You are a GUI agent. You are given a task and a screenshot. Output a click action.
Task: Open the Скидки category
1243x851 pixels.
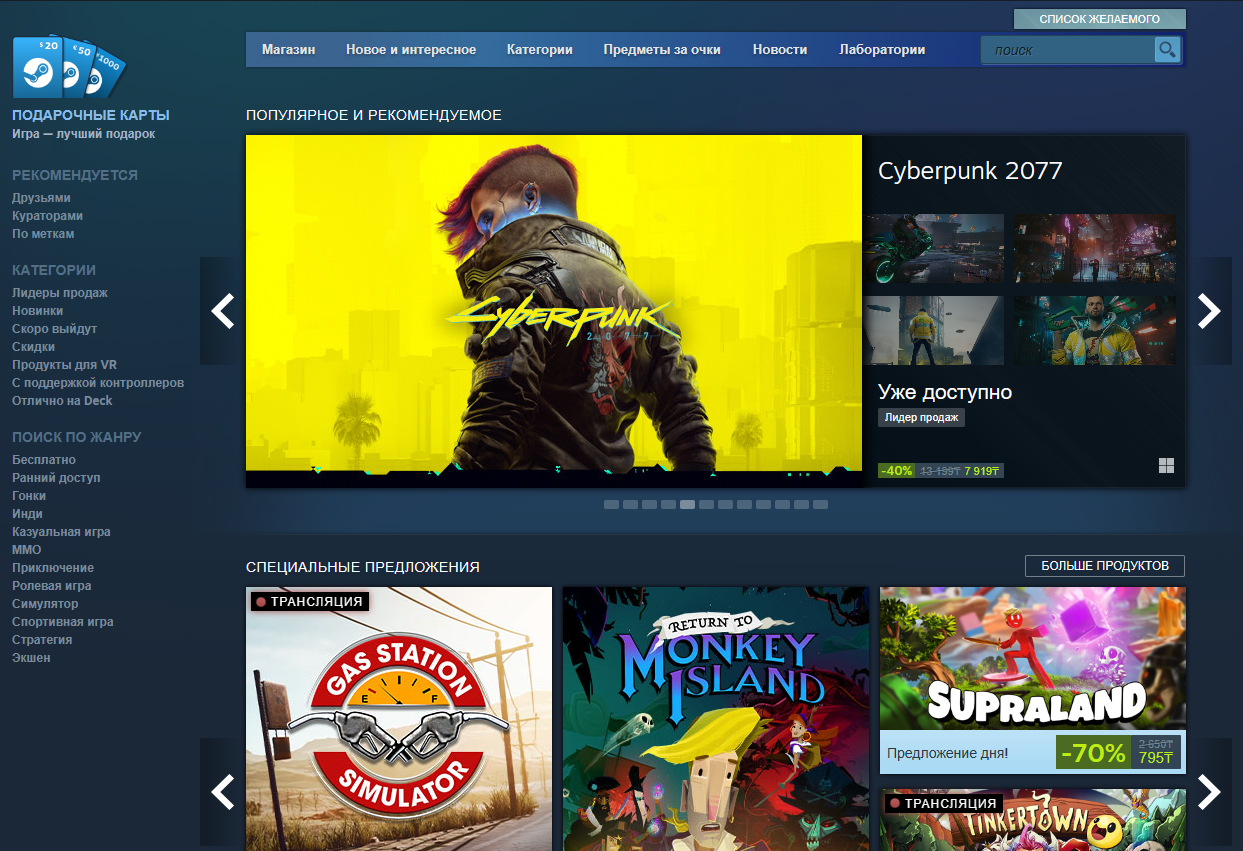33,347
